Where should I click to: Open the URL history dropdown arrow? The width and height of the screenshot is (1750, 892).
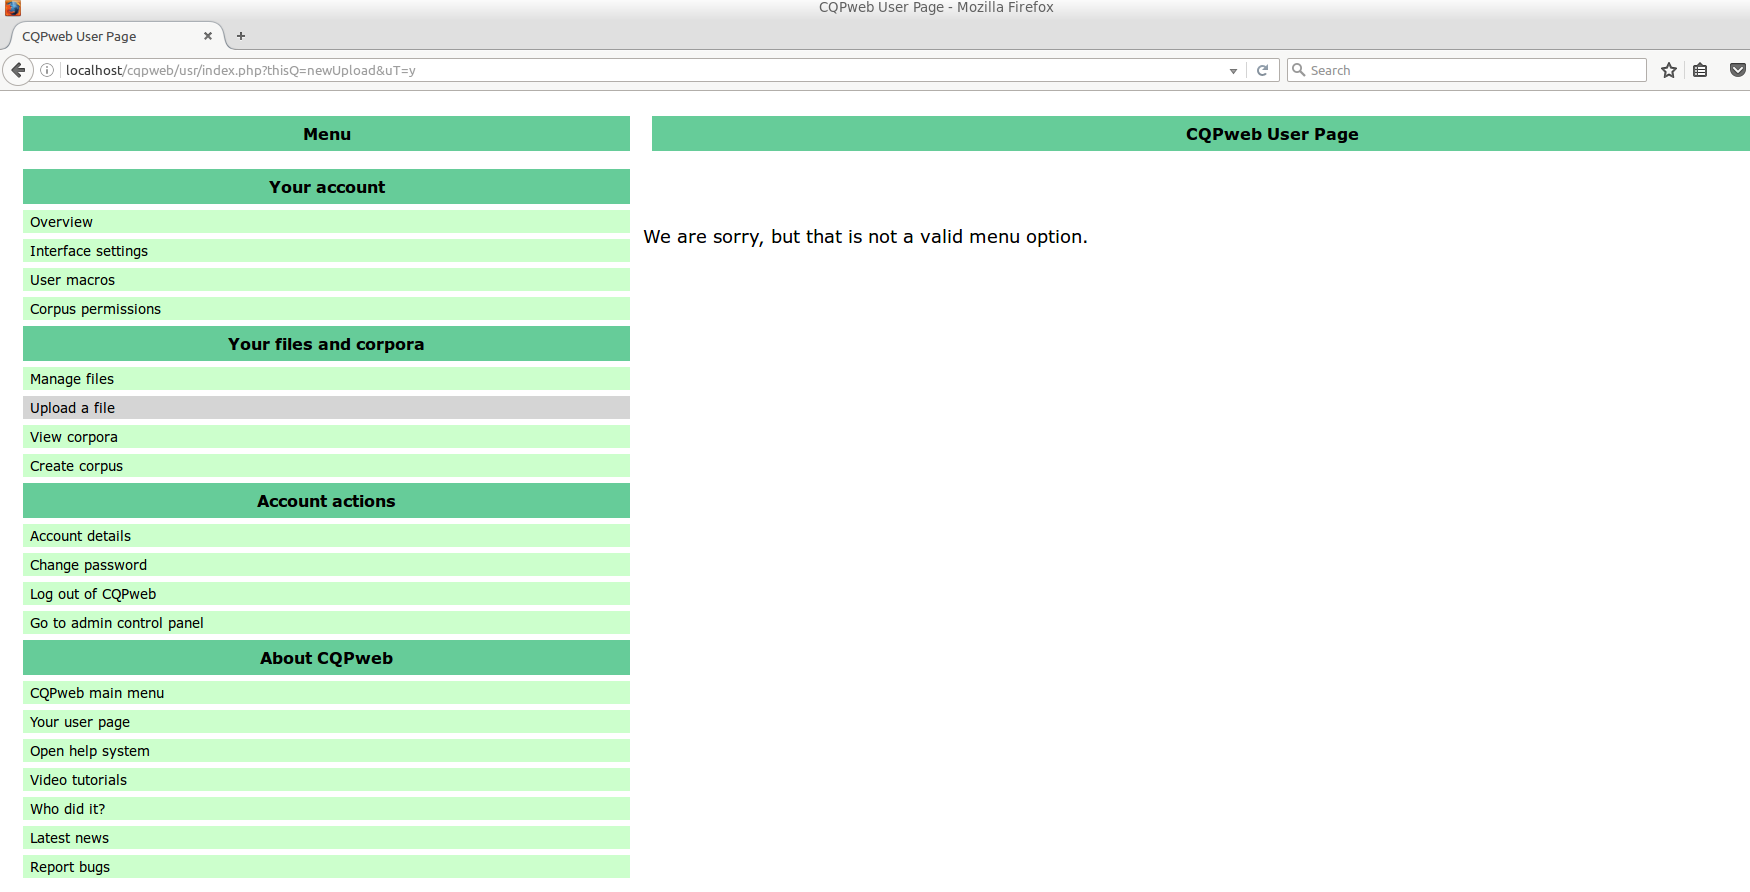1233,71
